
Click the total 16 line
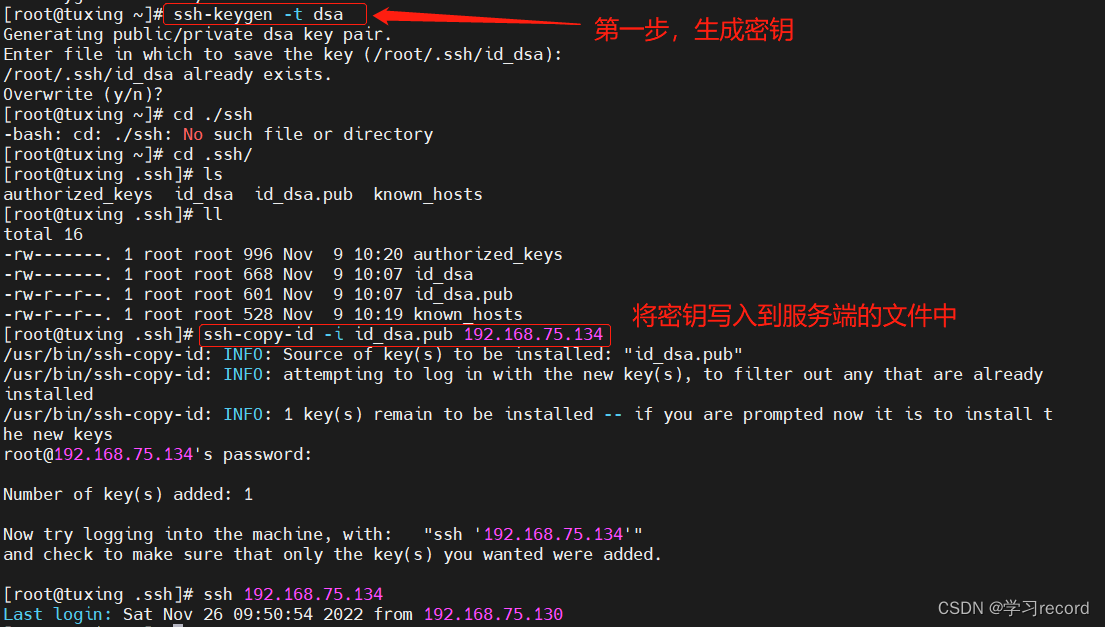[43, 234]
